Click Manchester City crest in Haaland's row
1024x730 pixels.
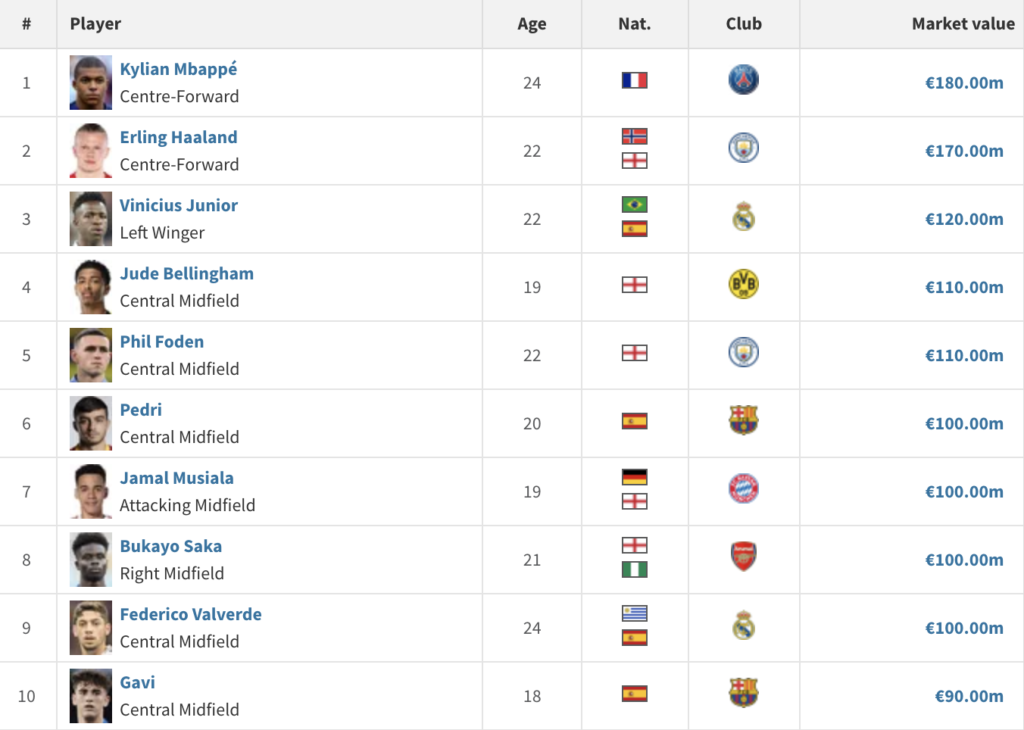click(x=743, y=148)
